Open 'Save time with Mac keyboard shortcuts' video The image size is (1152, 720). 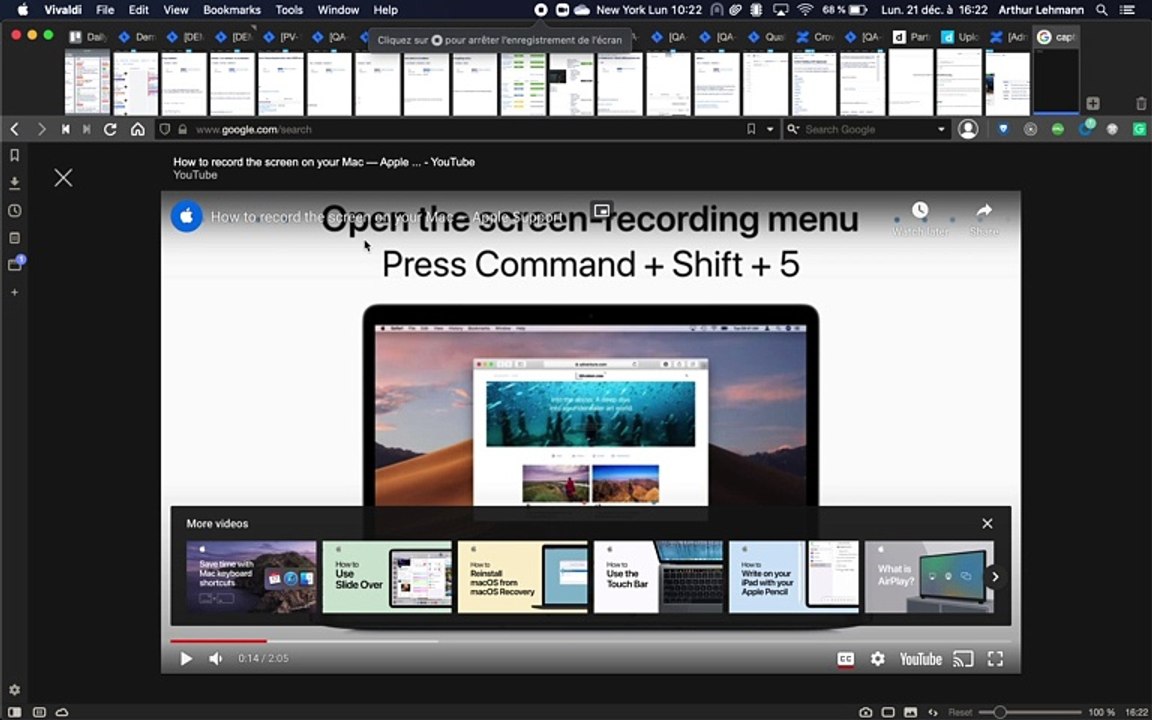[x=251, y=577]
